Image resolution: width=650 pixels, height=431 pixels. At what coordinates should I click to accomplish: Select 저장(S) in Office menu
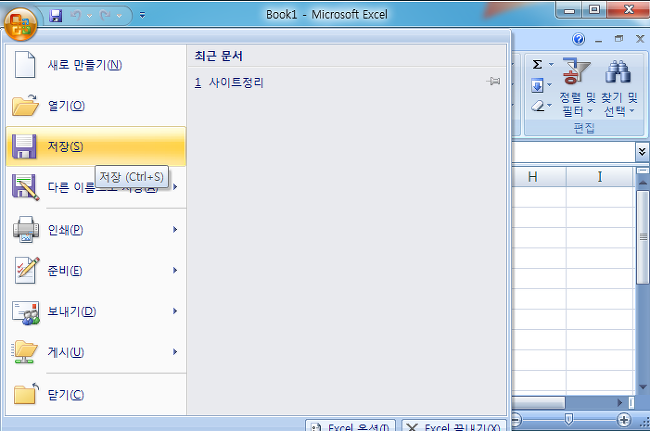[x=96, y=147]
